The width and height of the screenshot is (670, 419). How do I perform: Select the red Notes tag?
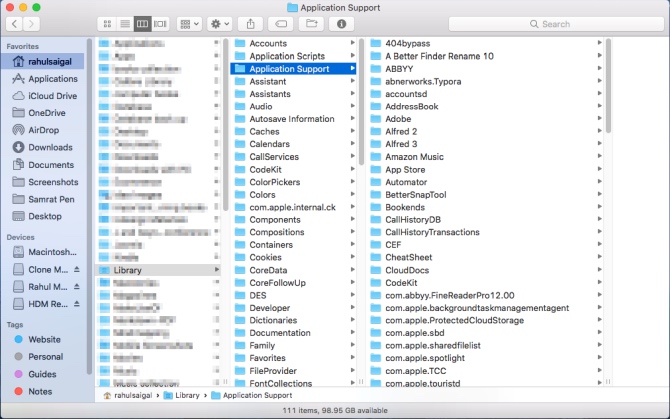[x=40, y=391]
